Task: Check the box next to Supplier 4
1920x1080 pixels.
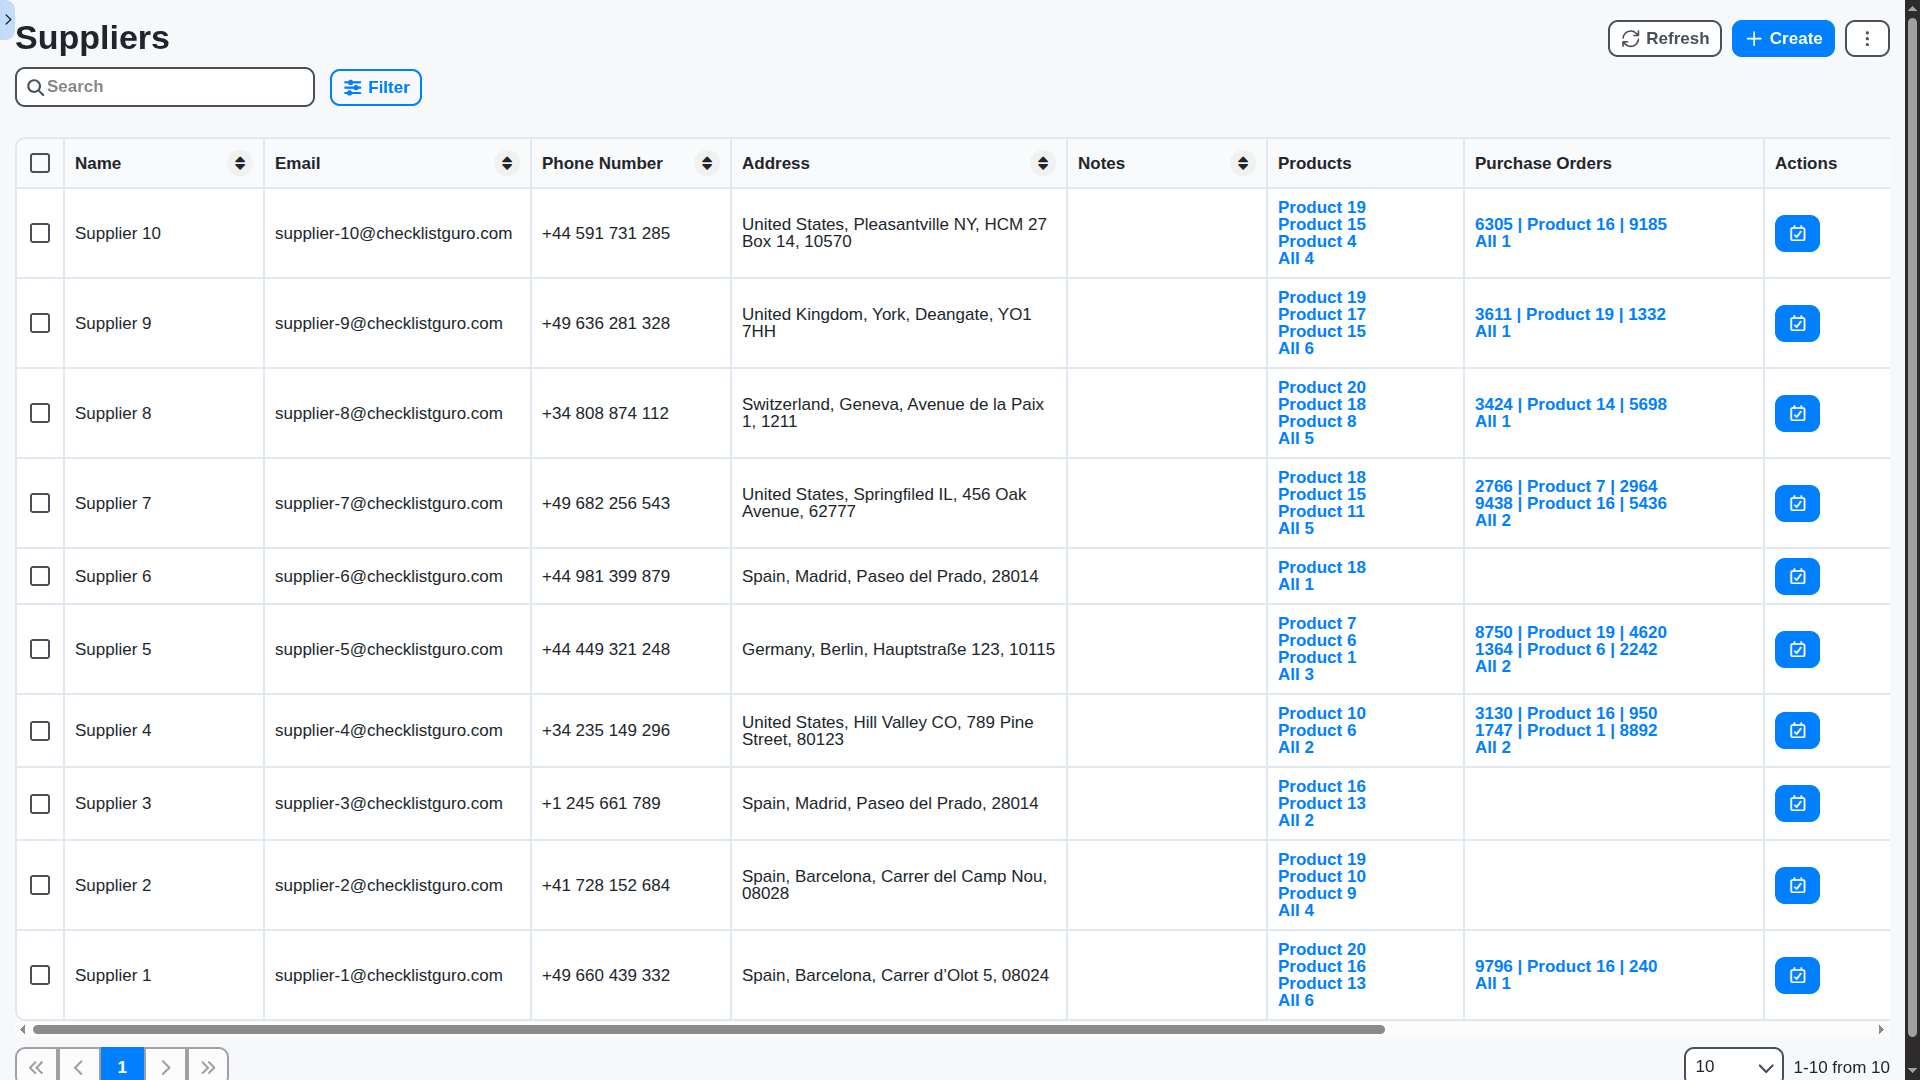Action: pyautogui.click(x=40, y=731)
